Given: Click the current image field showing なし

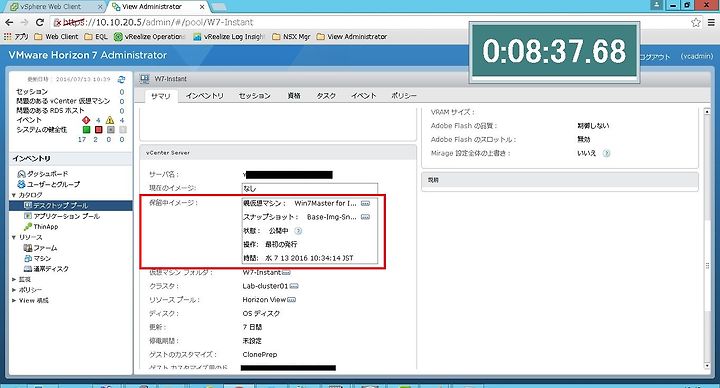Looking at the screenshot, I should coord(310,188).
